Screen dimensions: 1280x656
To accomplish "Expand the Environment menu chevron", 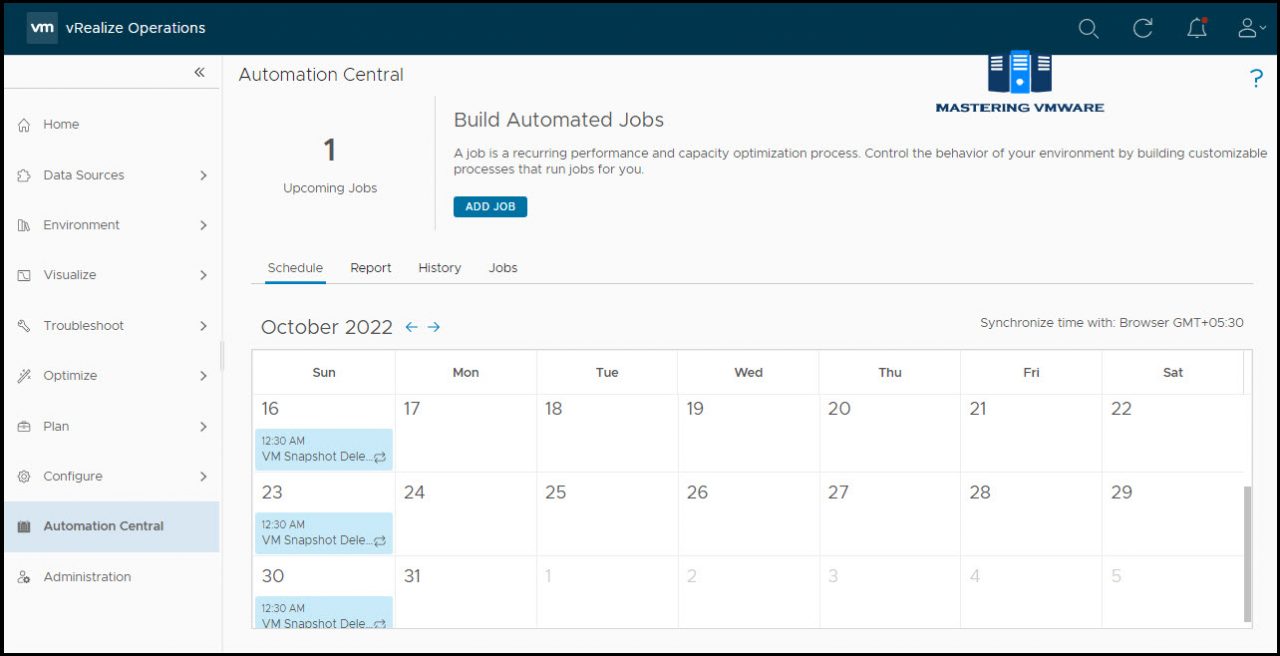I will point(203,225).
